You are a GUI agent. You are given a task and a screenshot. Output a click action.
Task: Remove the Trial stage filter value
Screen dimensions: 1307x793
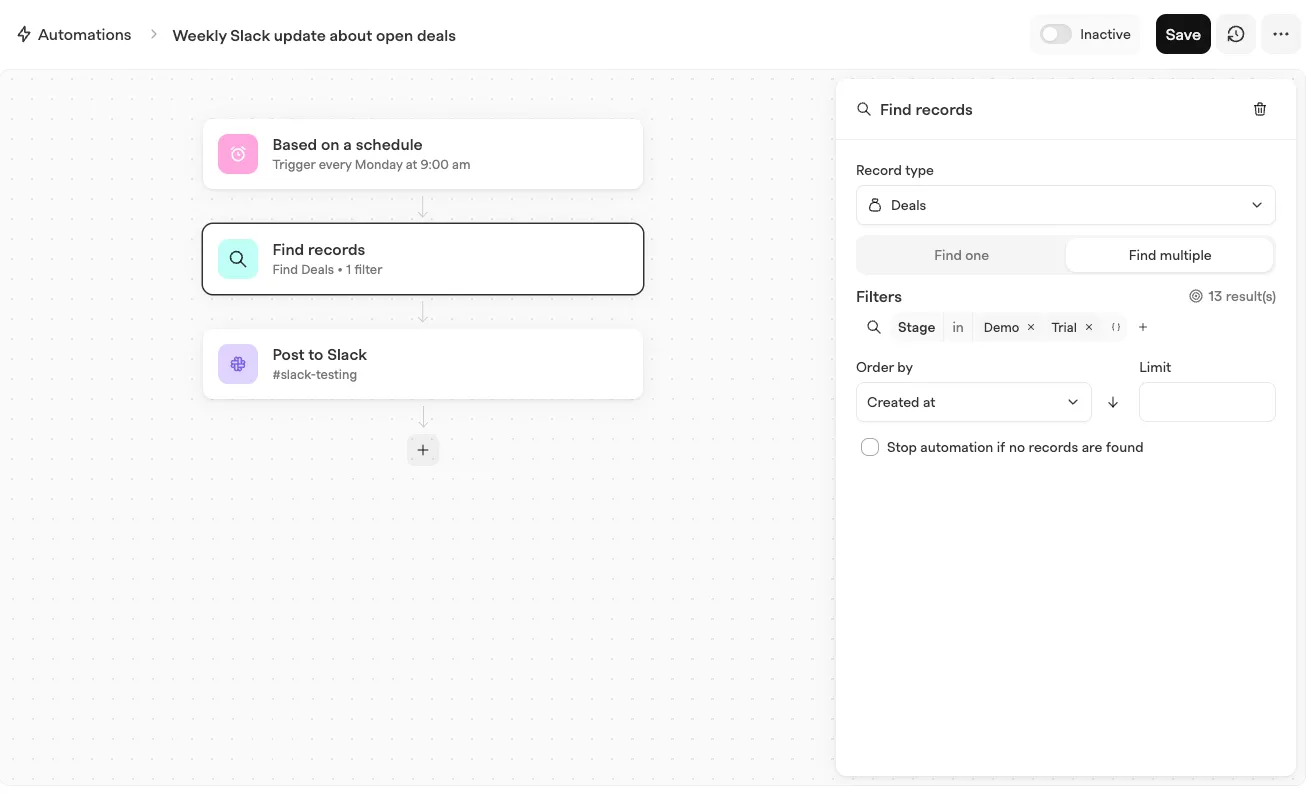(1089, 327)
